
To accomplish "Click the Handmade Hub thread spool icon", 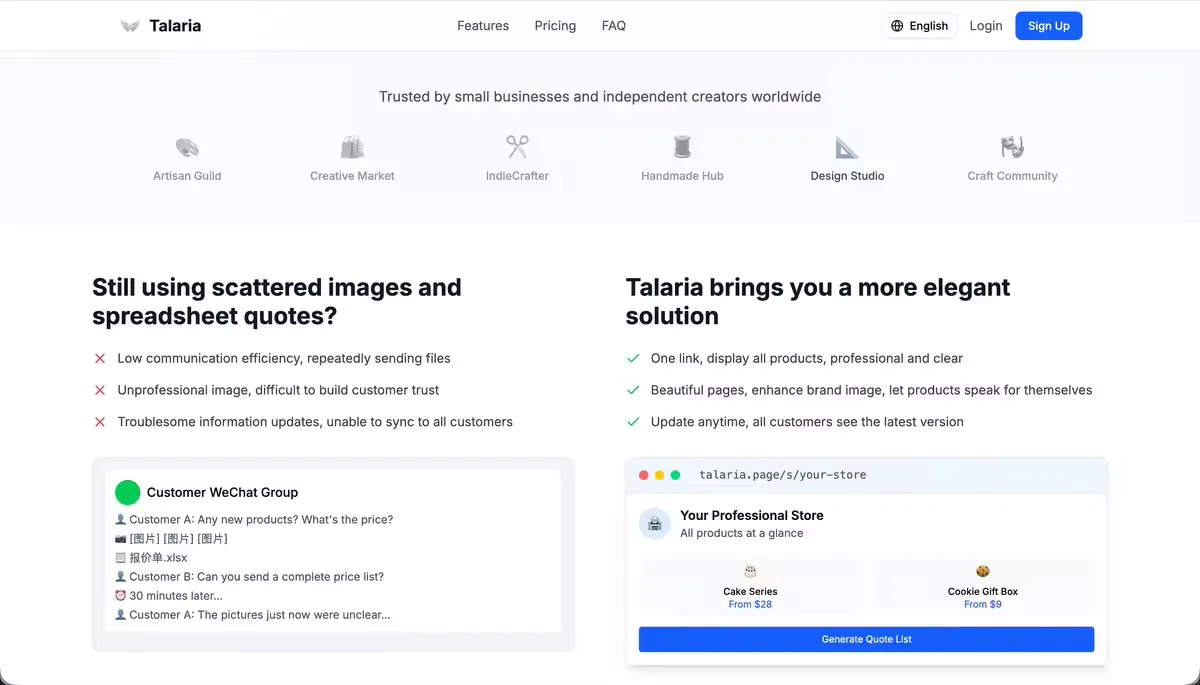I will pos(682,148).
